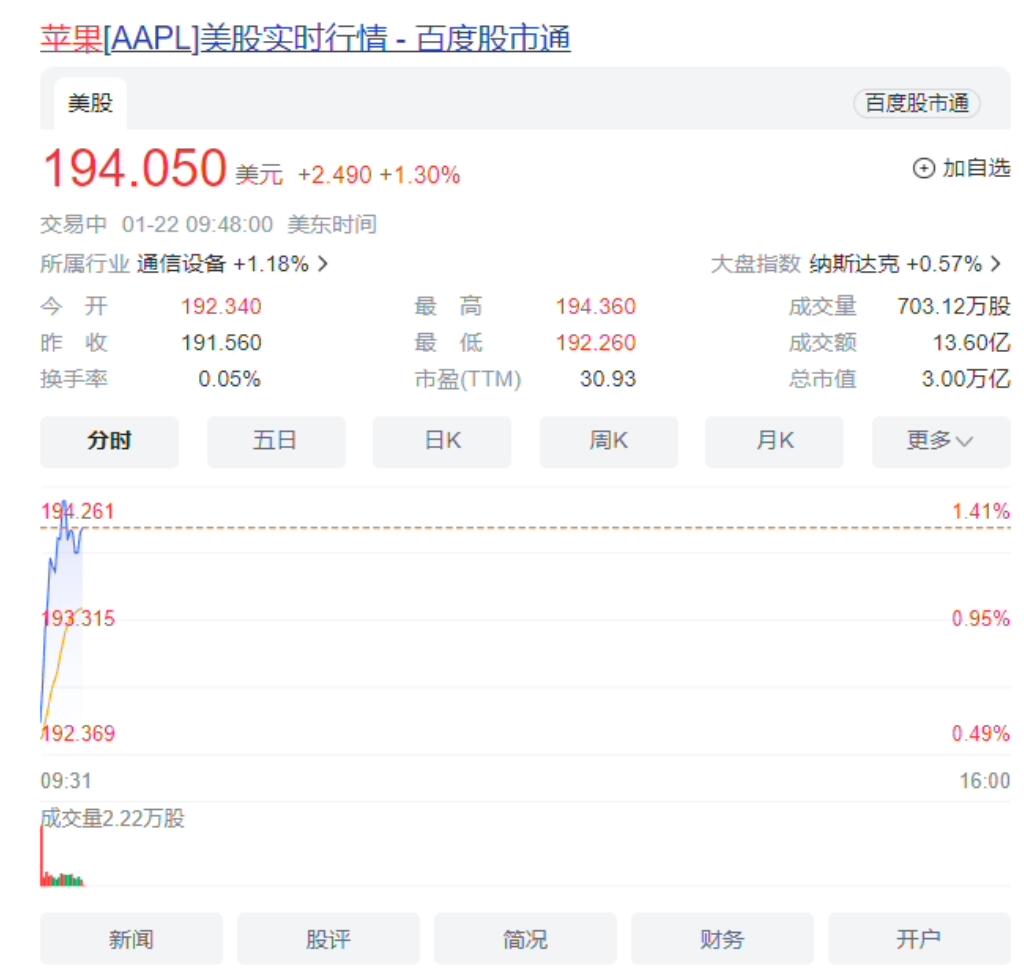Open the 股评 section button
Viewport: 1024px width, 977px height.
click(328, 939)
